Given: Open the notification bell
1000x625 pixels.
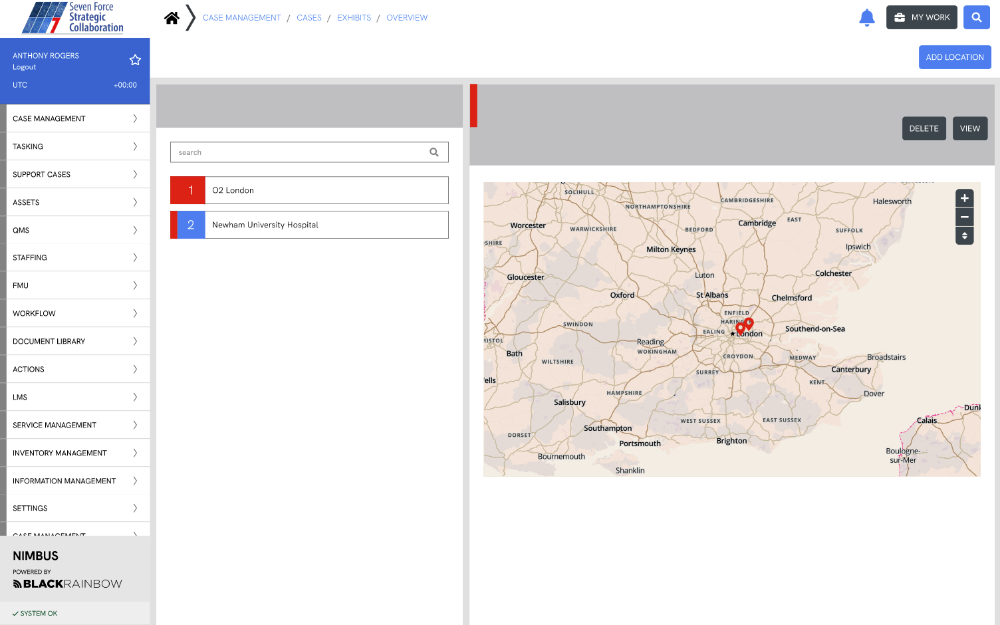Looking at the screenshot, I should click(x=866, y=17).
